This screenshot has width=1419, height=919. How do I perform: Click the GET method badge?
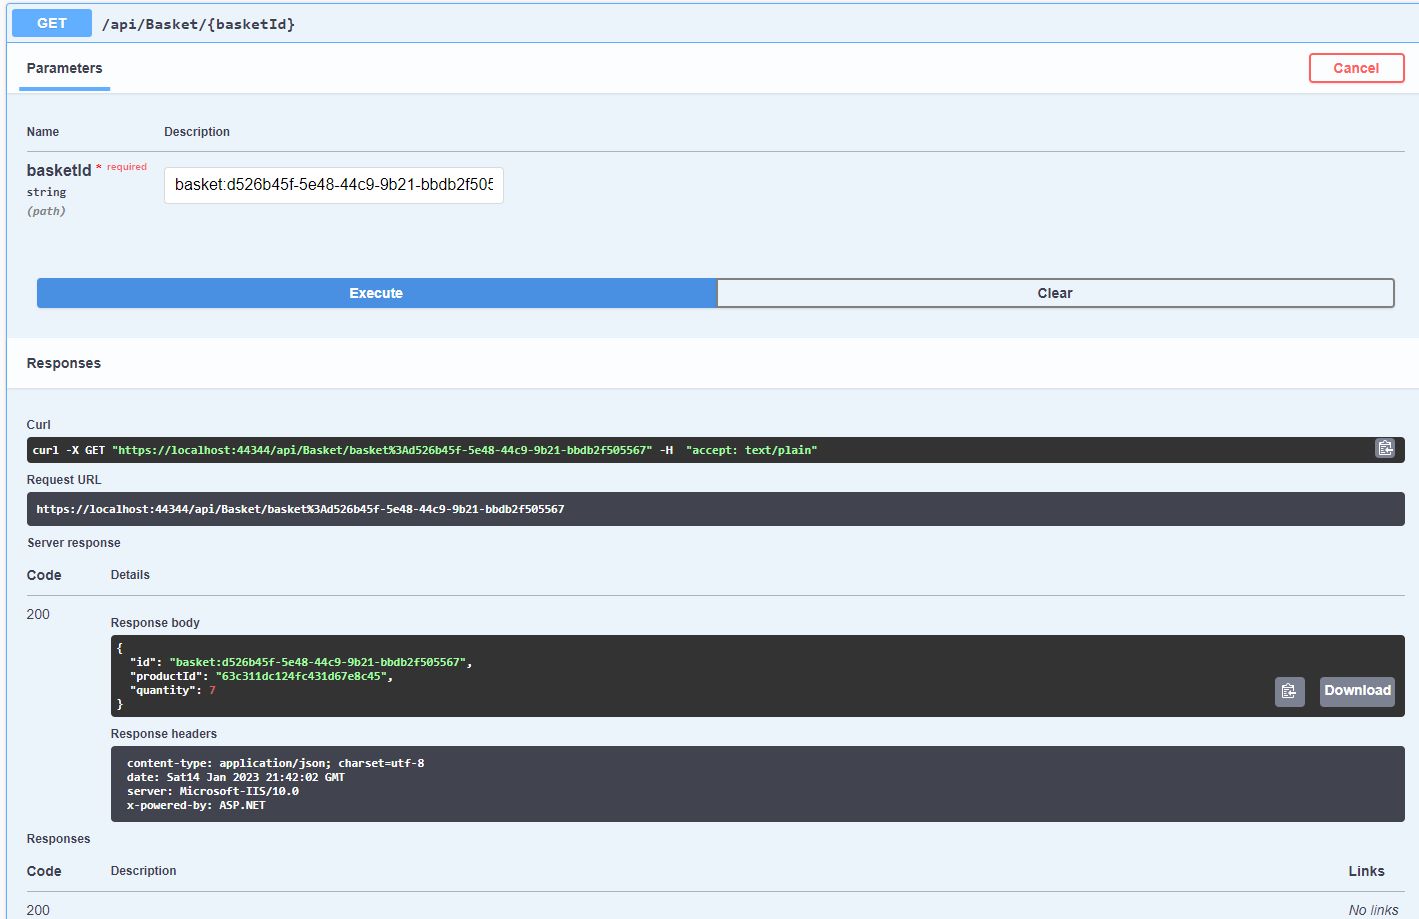tap(50, 22)
